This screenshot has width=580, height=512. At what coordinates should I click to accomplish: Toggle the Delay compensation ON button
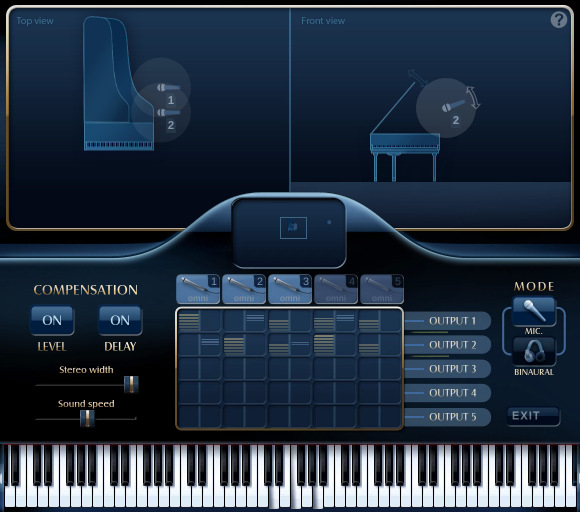120,320
